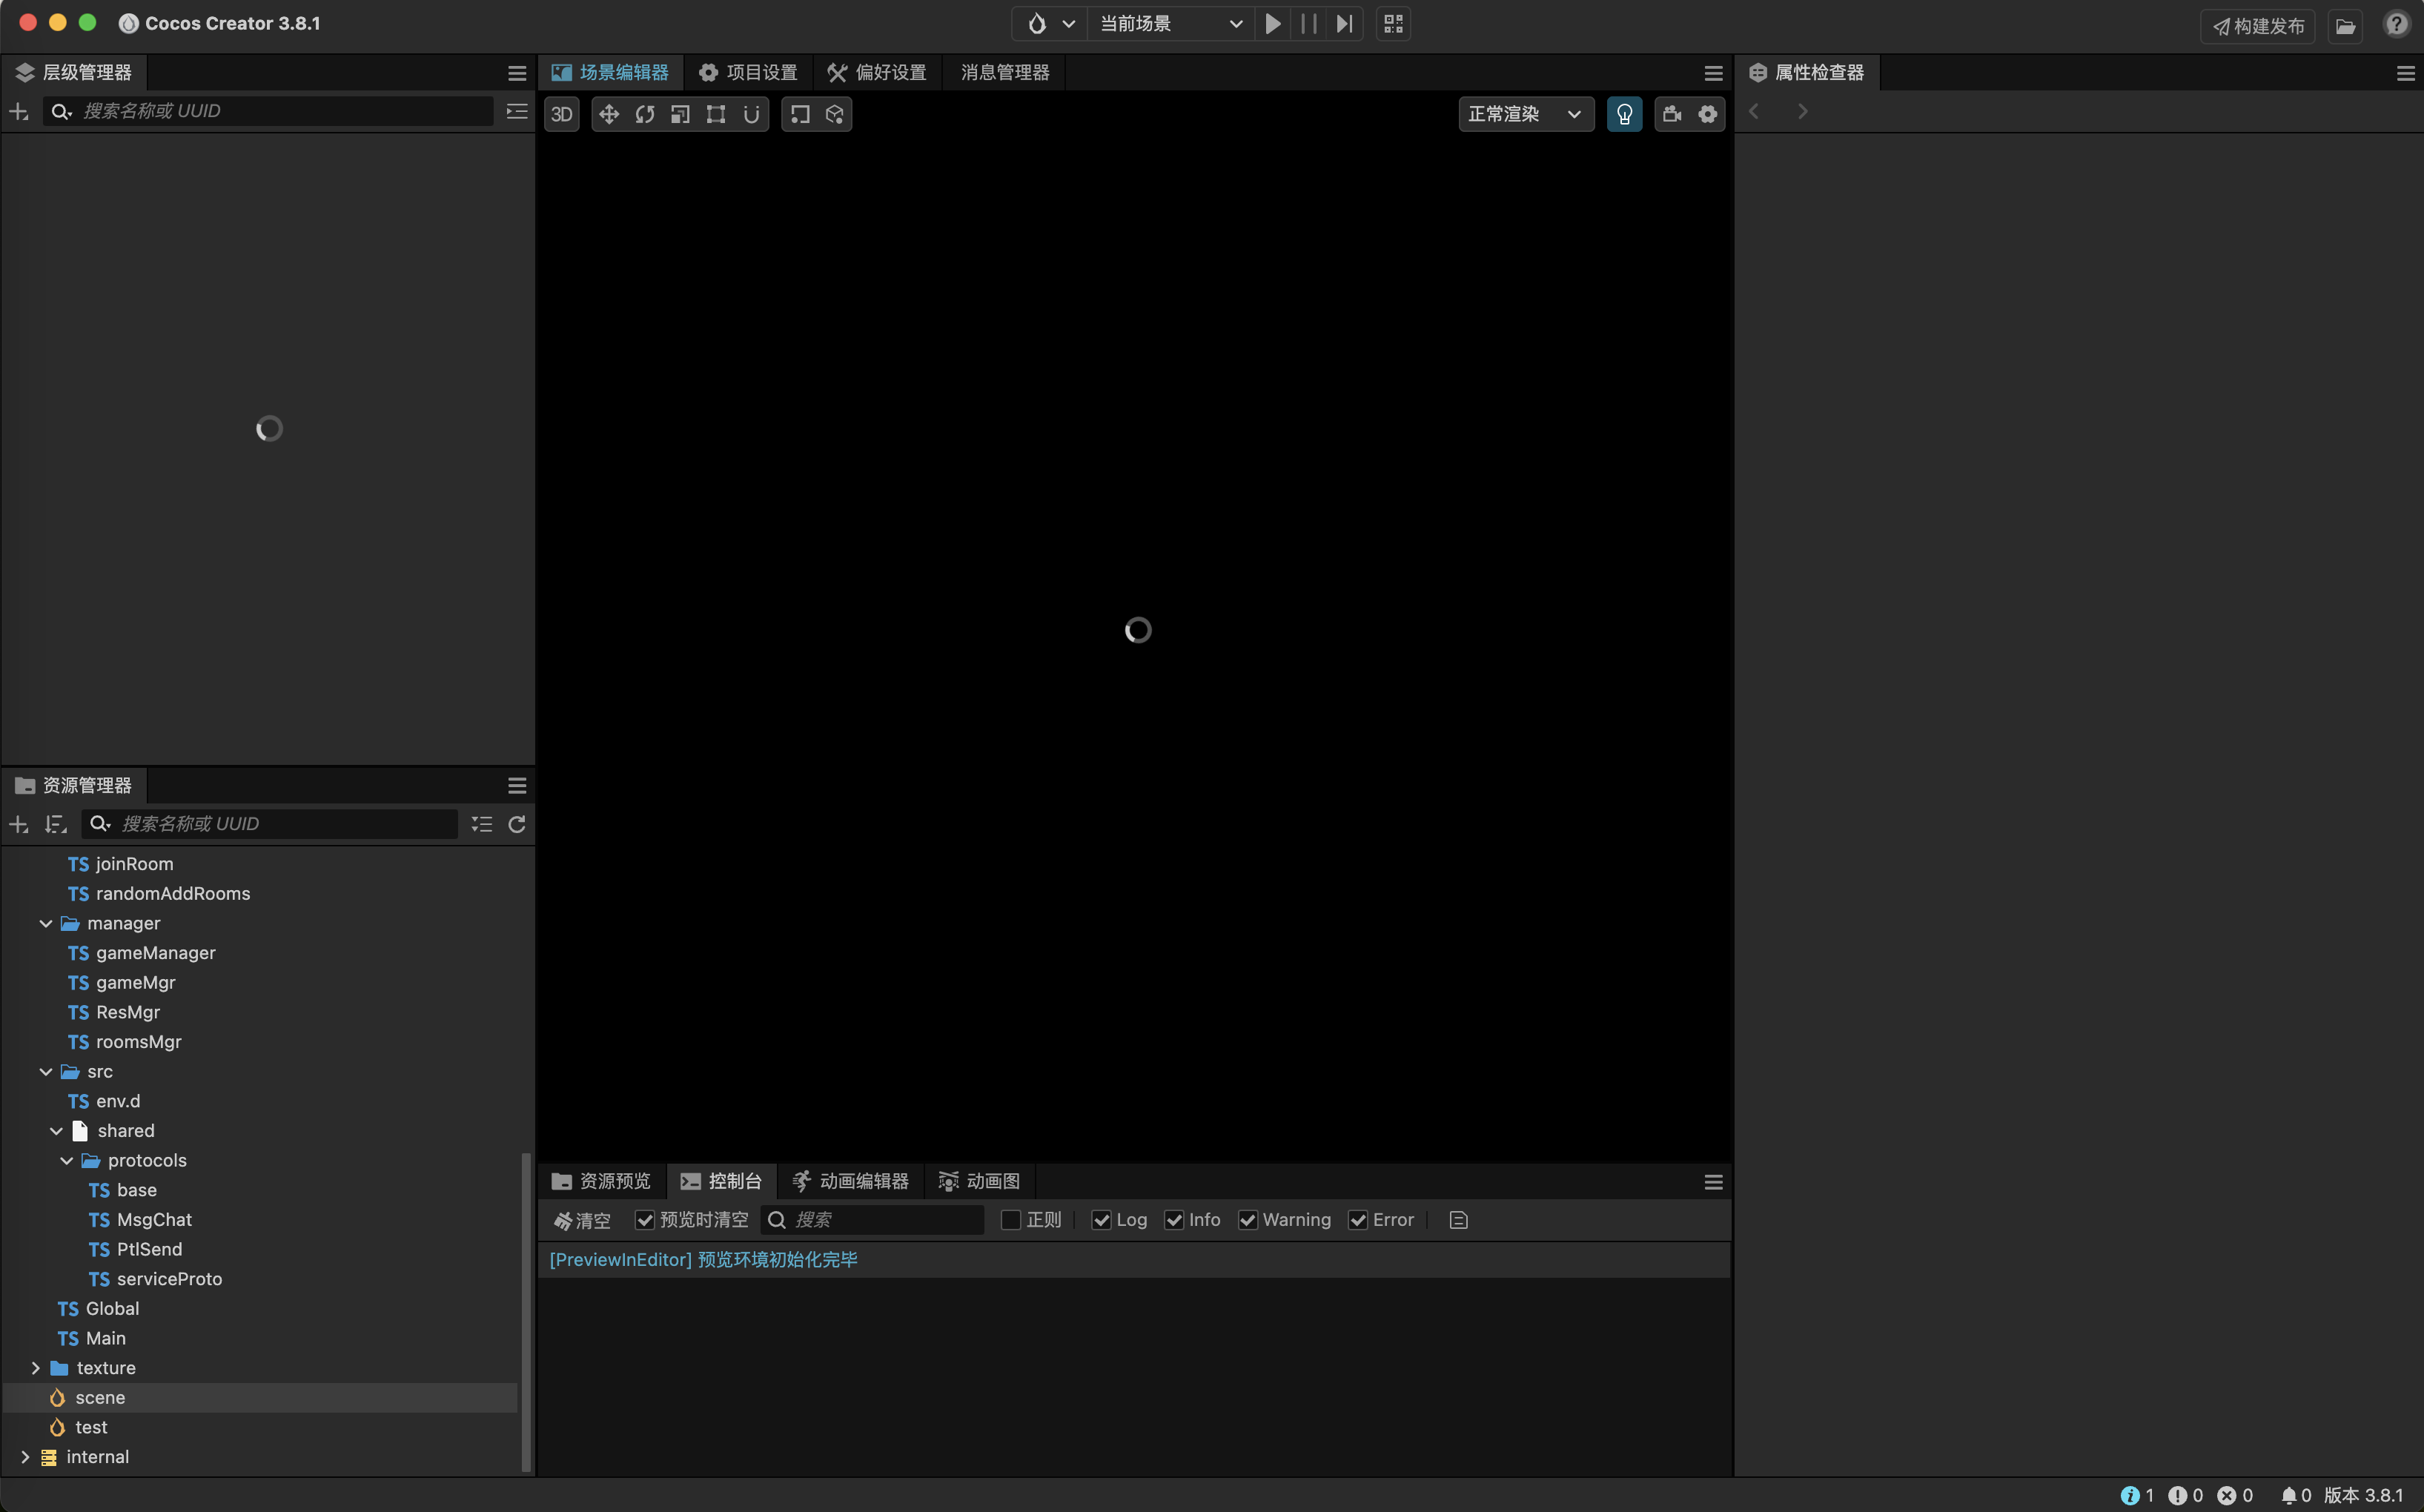The image size is (2424, 1512).
Task: Select the scale transform tool
Action: click(x=680, y=114)
